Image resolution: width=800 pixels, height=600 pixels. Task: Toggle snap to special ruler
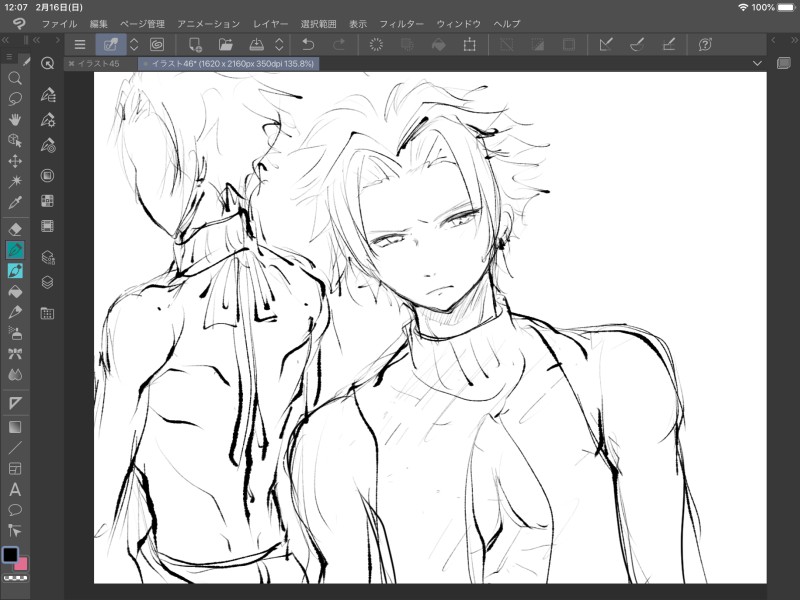(x=637, y=44)
